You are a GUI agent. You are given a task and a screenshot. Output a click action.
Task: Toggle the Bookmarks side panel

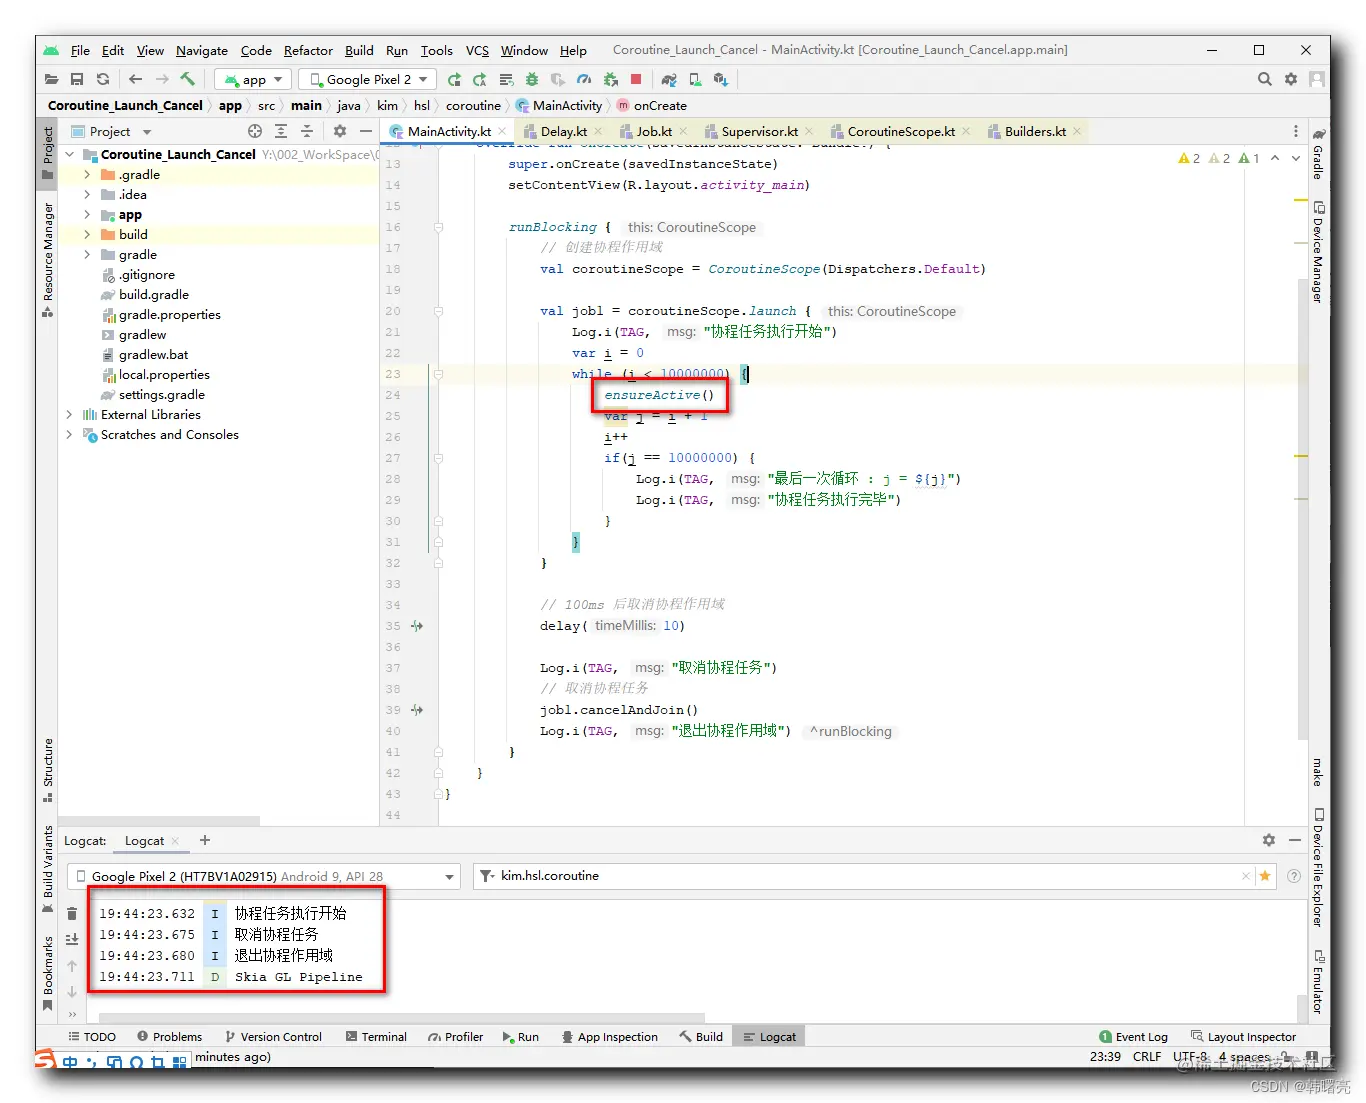[48, 973]
